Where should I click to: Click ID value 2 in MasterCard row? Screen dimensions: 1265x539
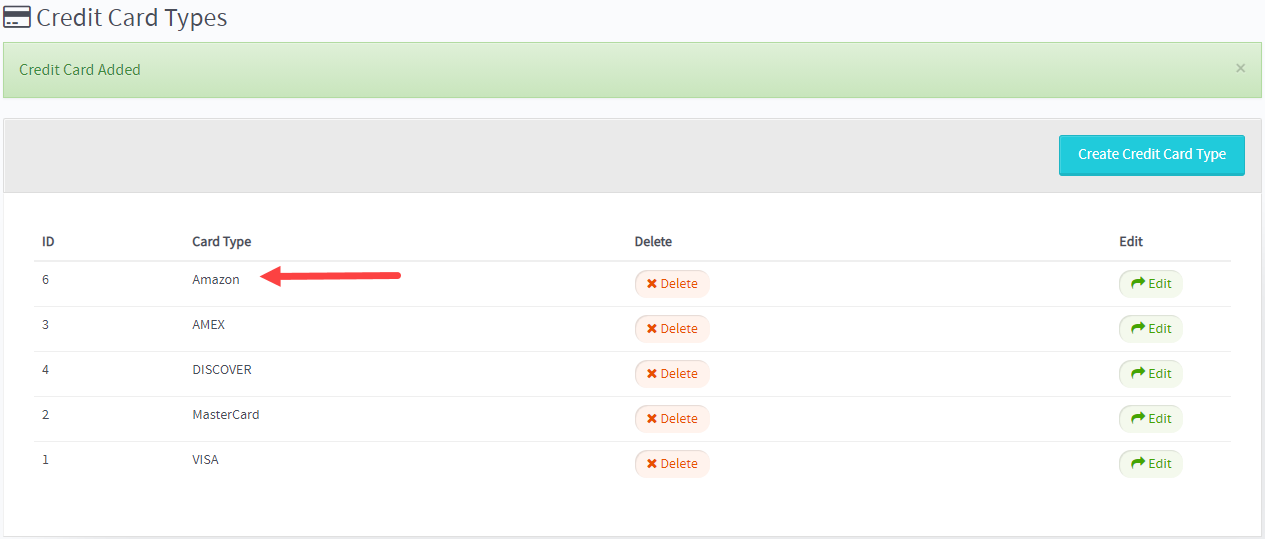click(46, 415)
